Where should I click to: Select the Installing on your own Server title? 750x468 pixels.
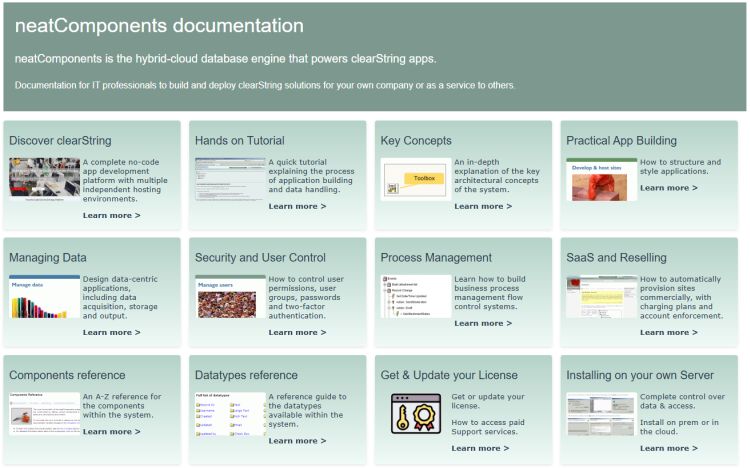point(640,375)
